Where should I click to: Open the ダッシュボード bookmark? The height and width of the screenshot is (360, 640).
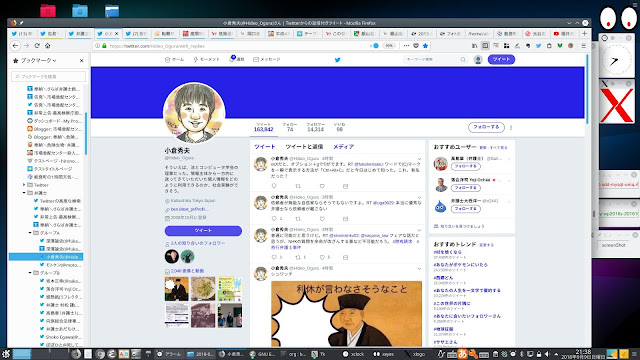click(54, 121)
